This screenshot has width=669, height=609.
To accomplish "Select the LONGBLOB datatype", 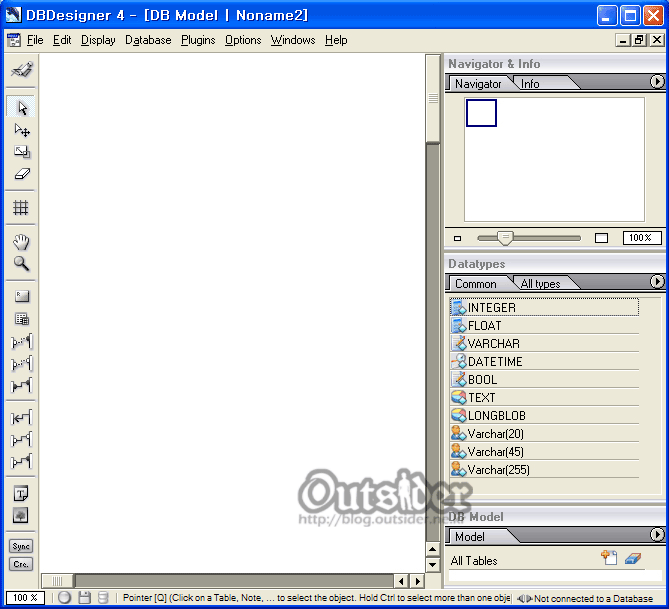I will click(544, 415).
